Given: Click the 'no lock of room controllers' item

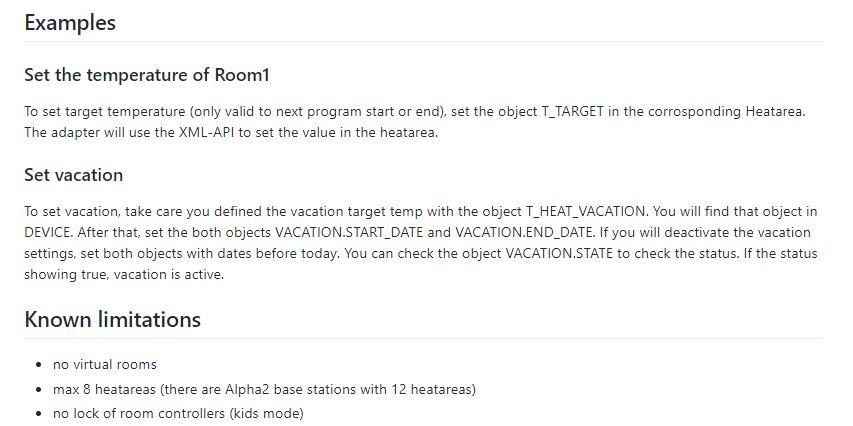Looking at the screenshot, I should point(178,413).
